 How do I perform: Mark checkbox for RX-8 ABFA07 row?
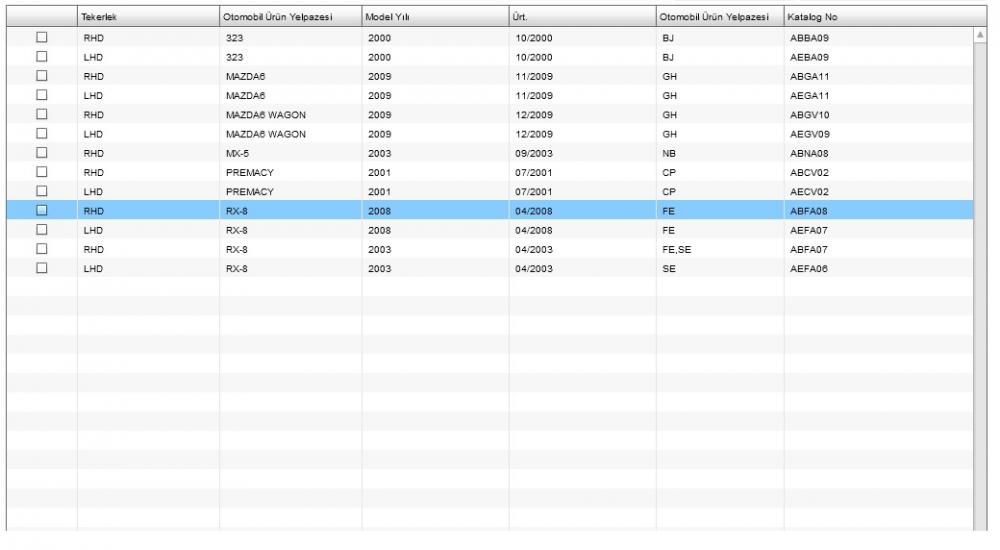(x=41, y=249)
